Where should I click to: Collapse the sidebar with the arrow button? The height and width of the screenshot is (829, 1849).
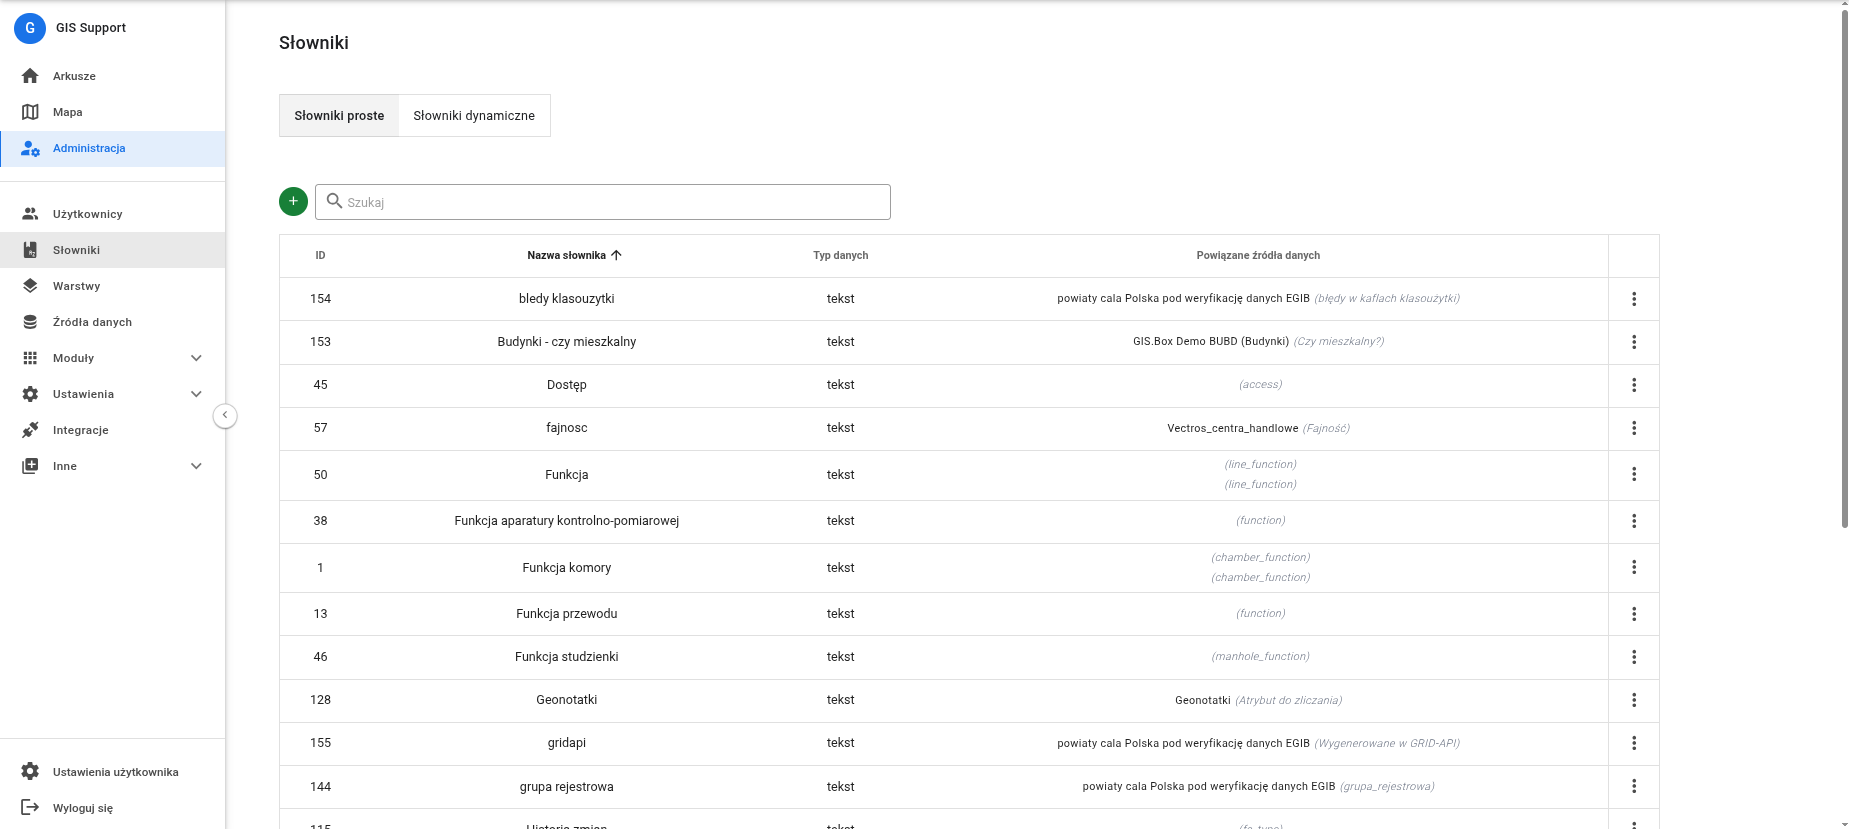225,415
